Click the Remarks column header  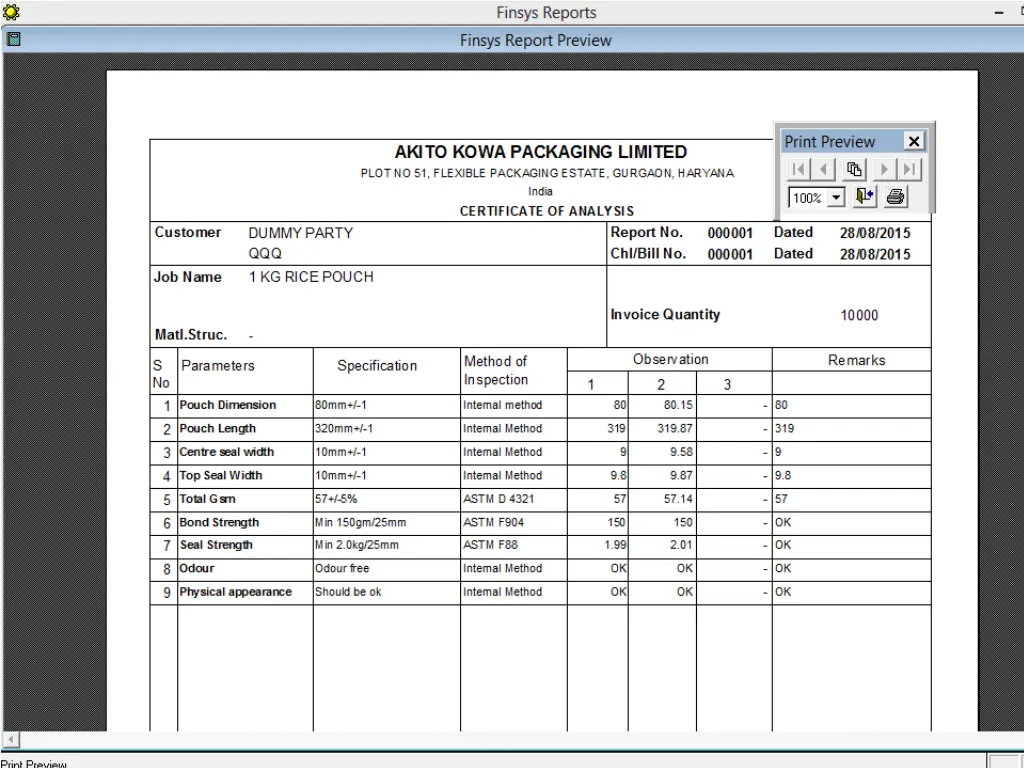(x=856, y=360)
